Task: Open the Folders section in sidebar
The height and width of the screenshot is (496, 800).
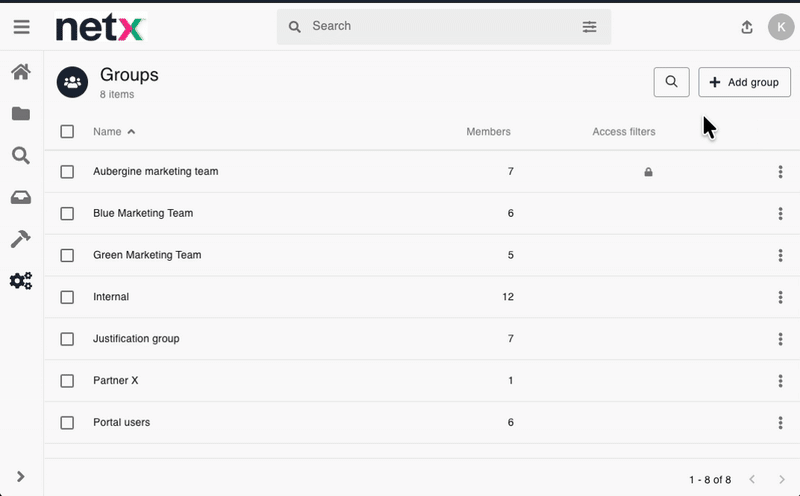Action: (x=21, y=114)
